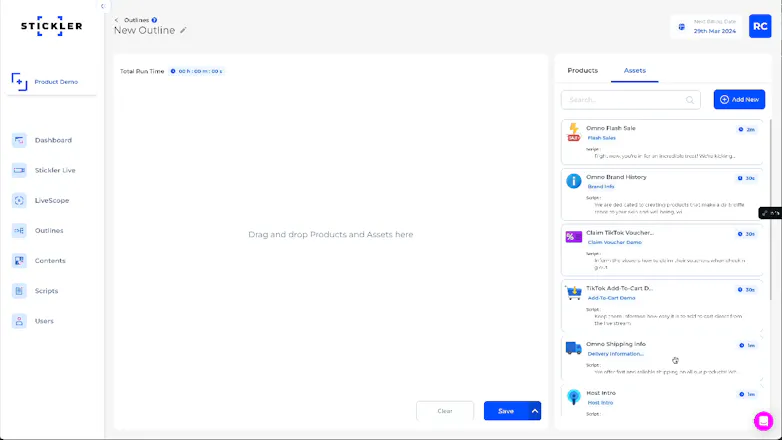Screen dimensions: 782x440
Task: Select Omno Brand History info icon
Action: 574,181
